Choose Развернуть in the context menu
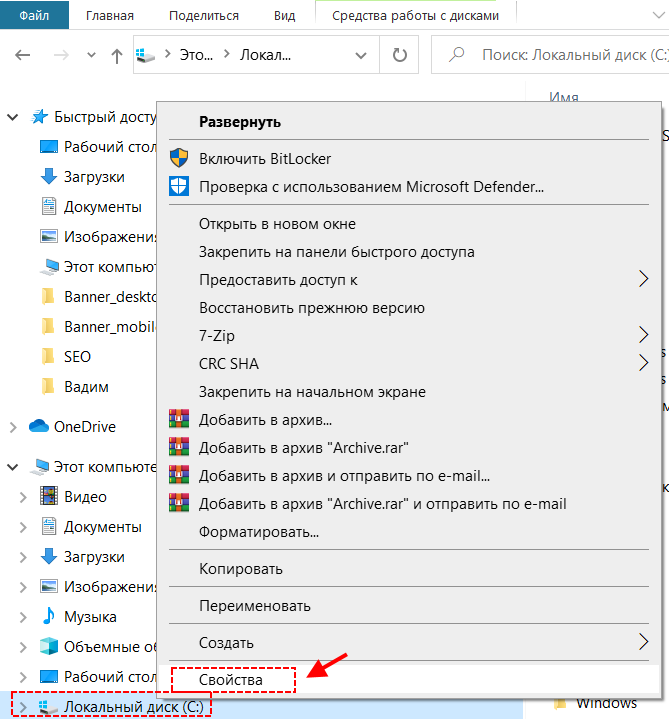669x719 pixels. point(408,122)
